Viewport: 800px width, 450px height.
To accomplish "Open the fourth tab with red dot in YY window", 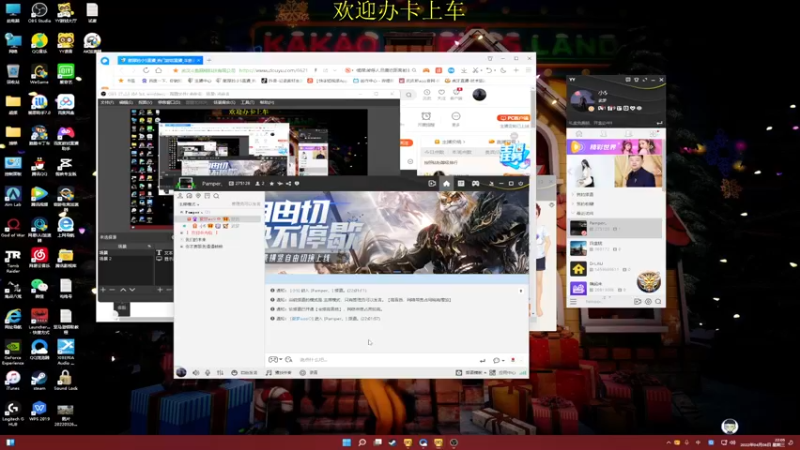I will tap(653, 134).
